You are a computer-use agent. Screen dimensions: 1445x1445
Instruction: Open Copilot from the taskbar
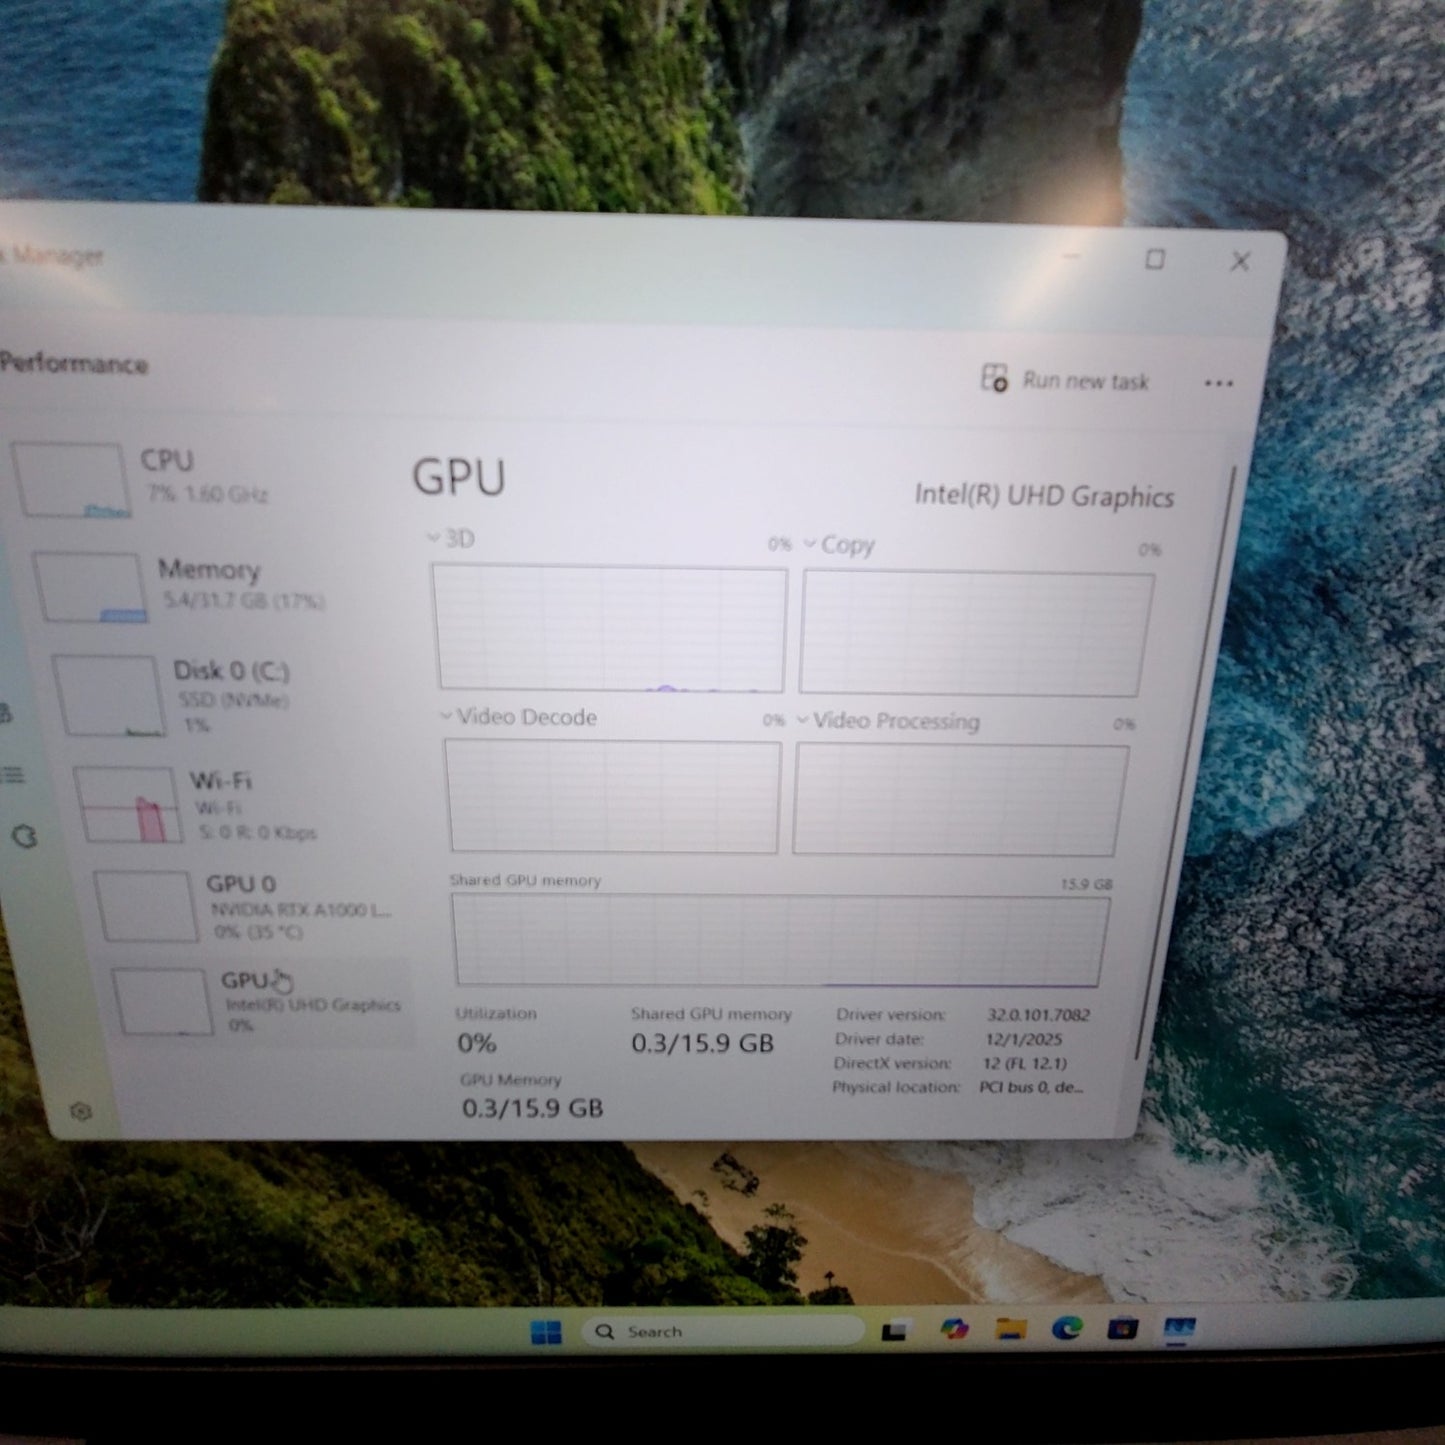click(x=955, y=1330)
